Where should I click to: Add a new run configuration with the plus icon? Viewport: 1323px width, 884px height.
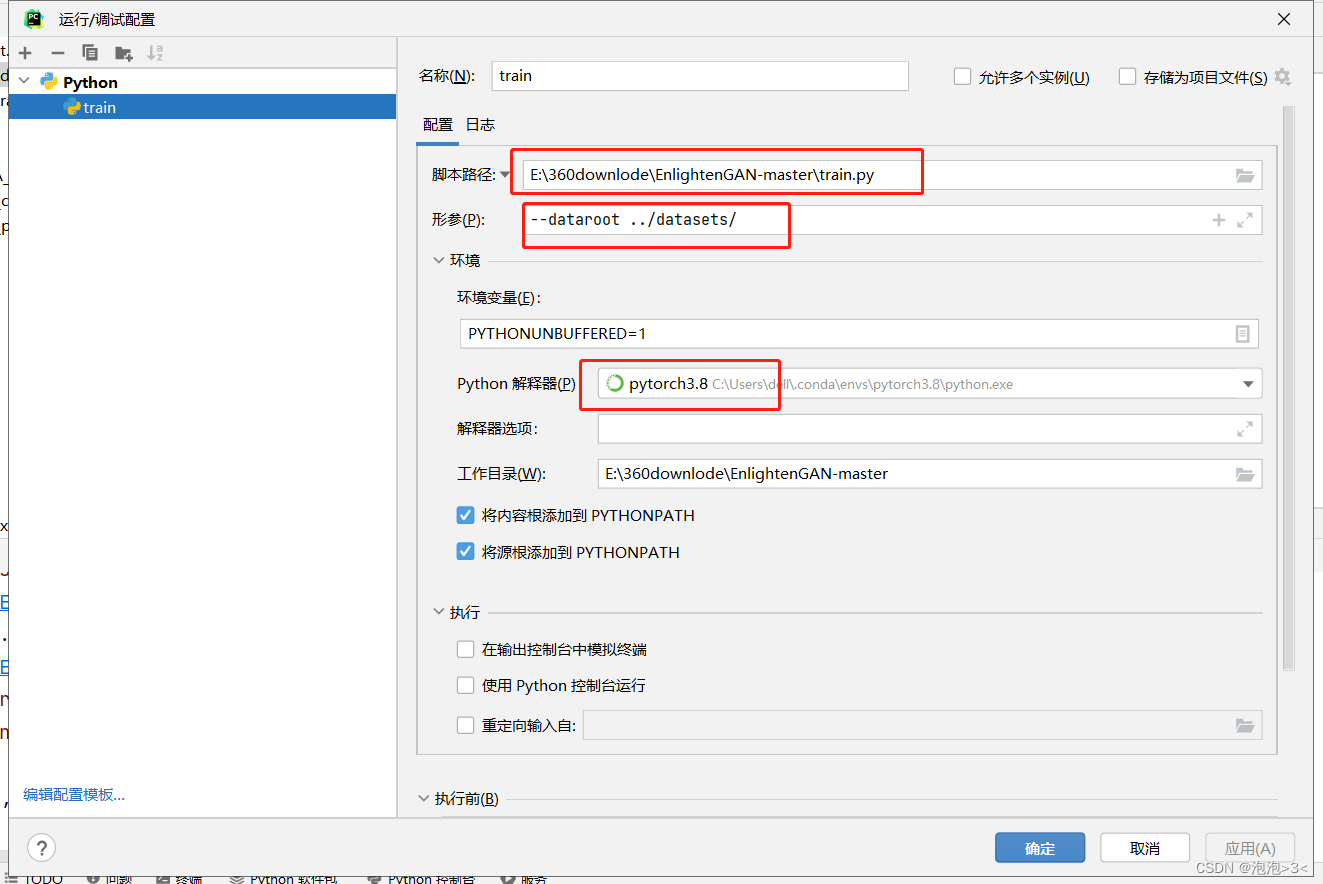tap(24, 52)
